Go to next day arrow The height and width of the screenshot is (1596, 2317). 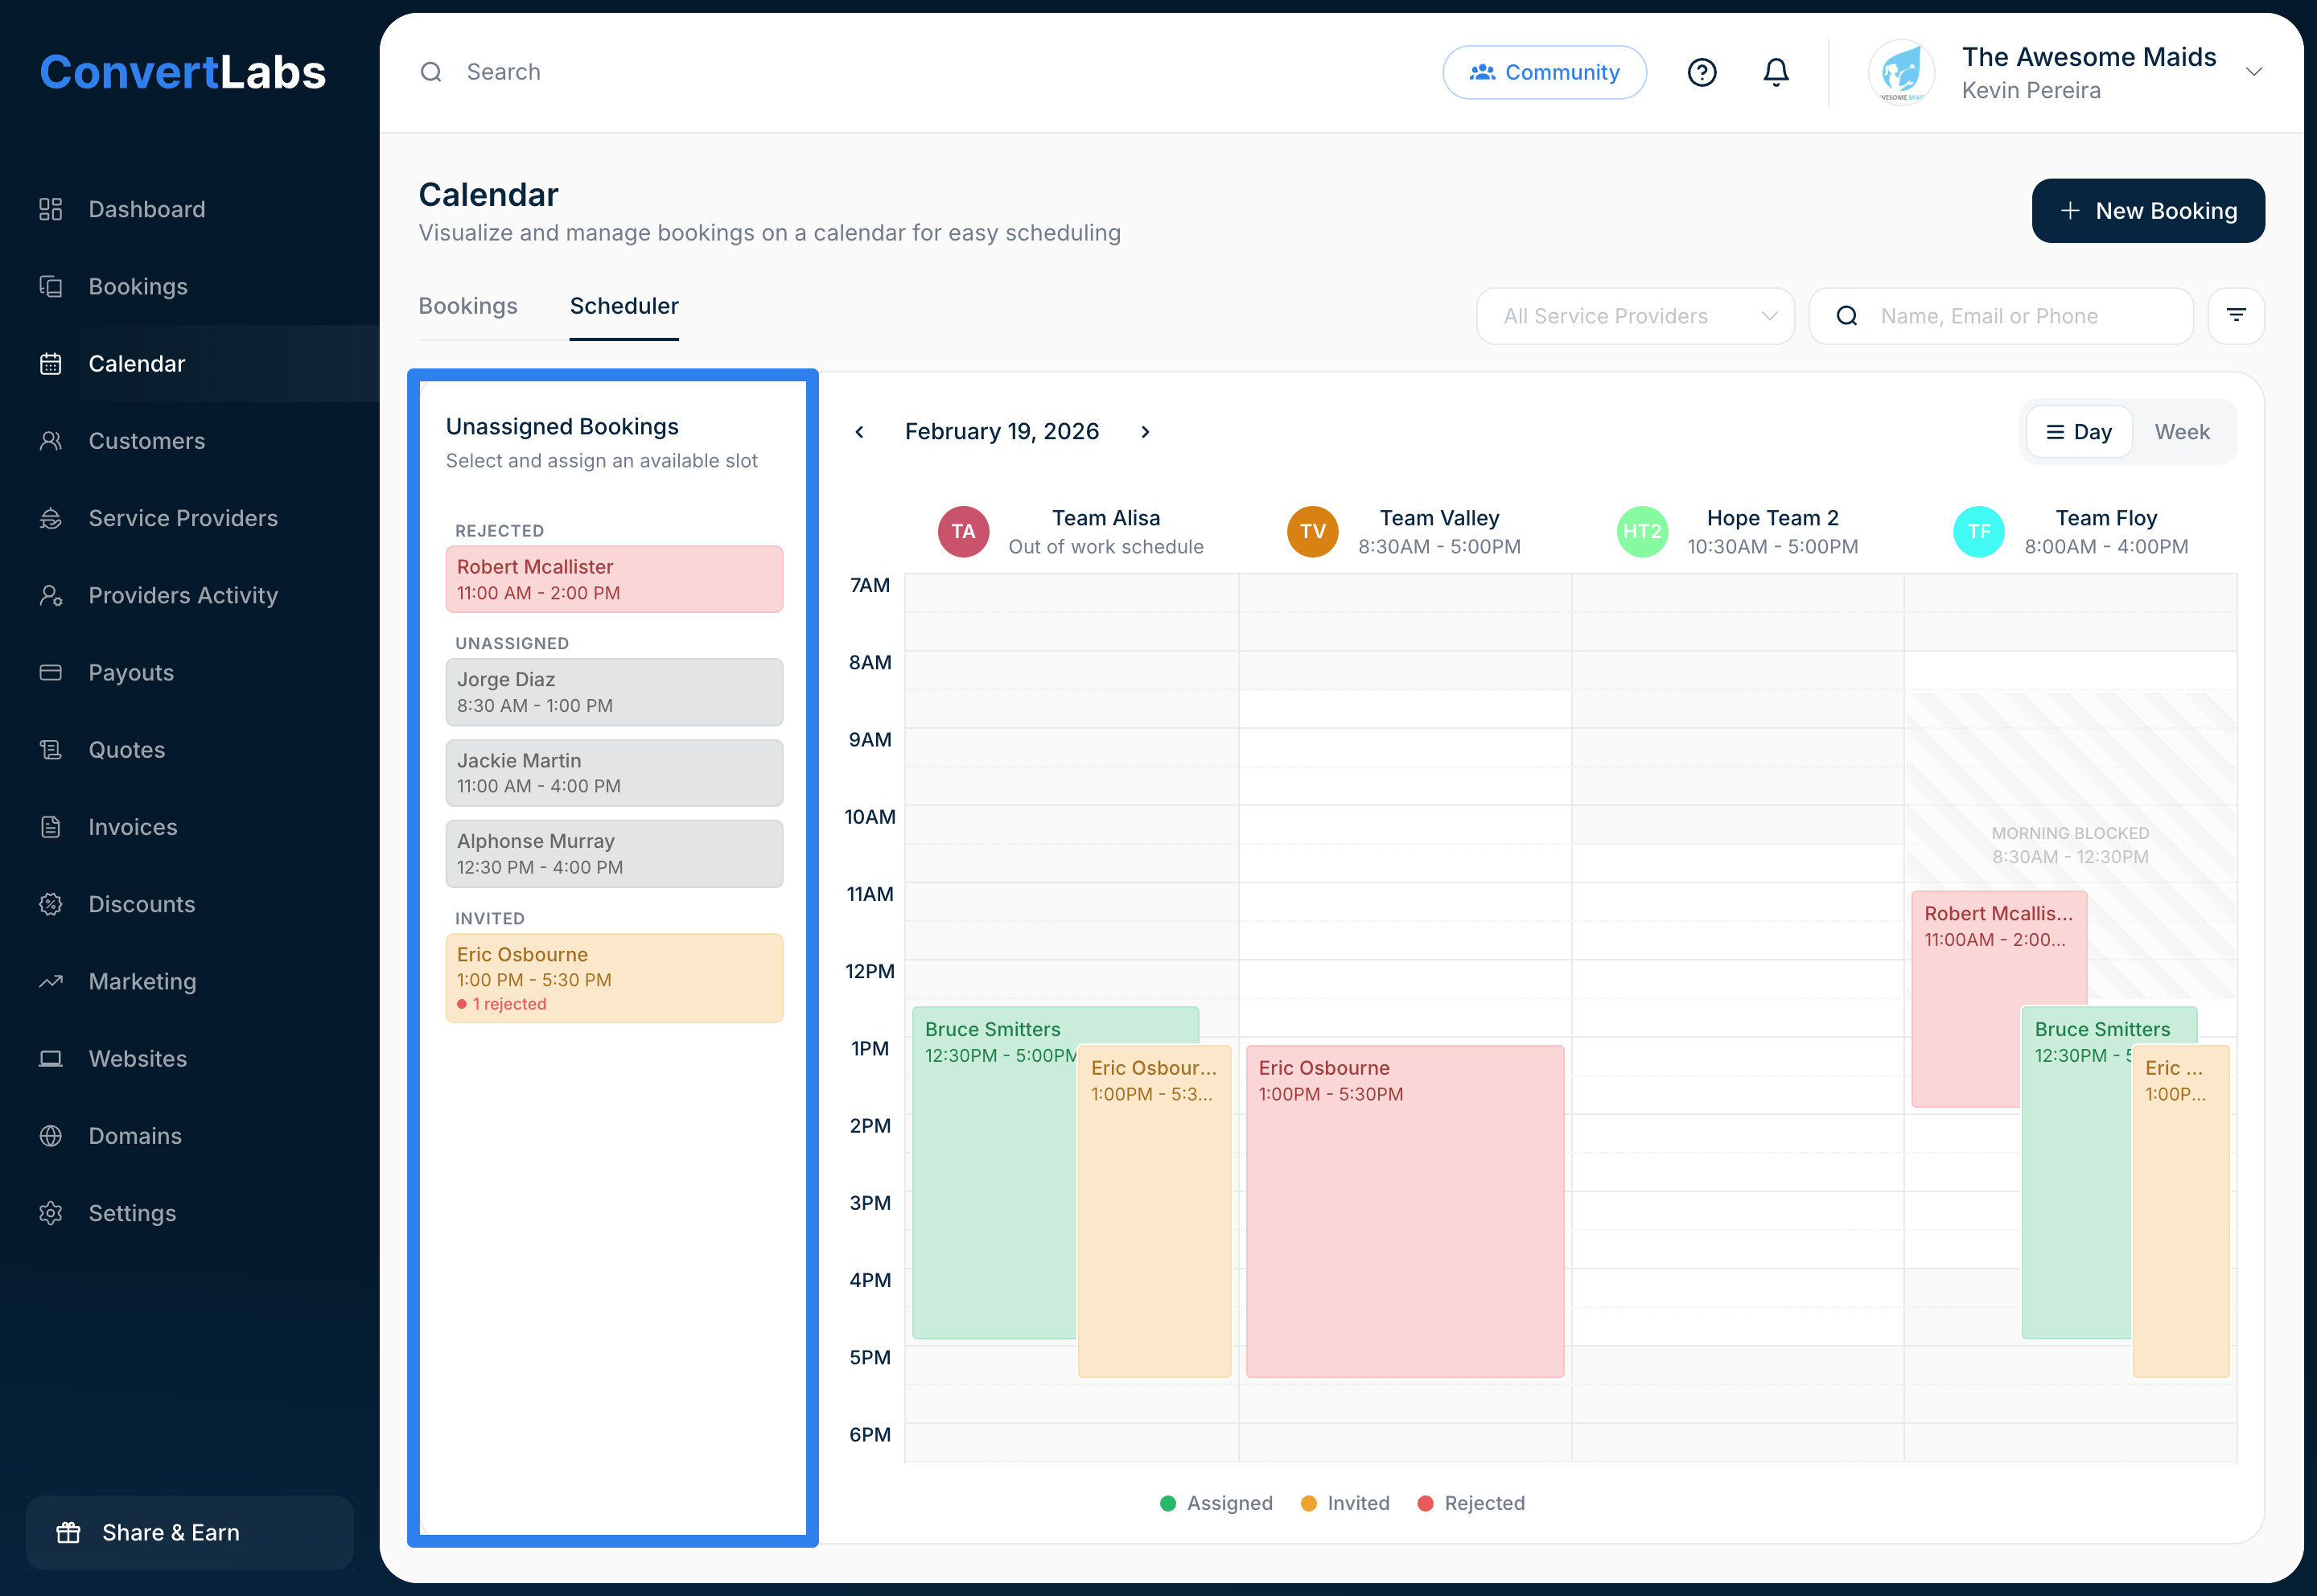point(1145,432)
